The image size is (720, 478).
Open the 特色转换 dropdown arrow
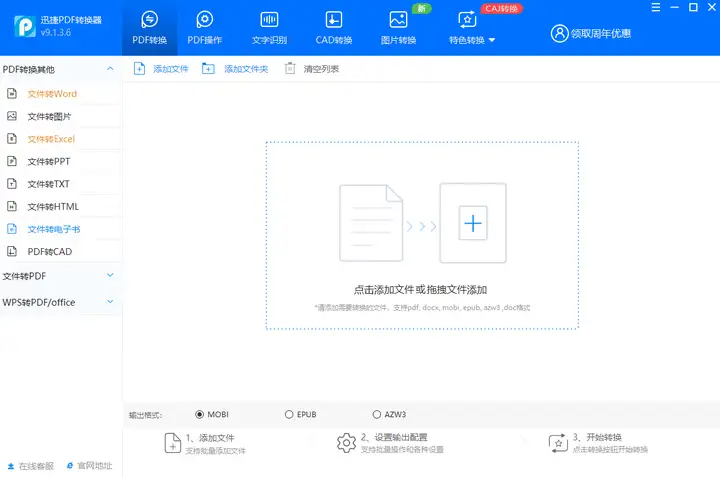pyautogui.click(x=492, y=40)
